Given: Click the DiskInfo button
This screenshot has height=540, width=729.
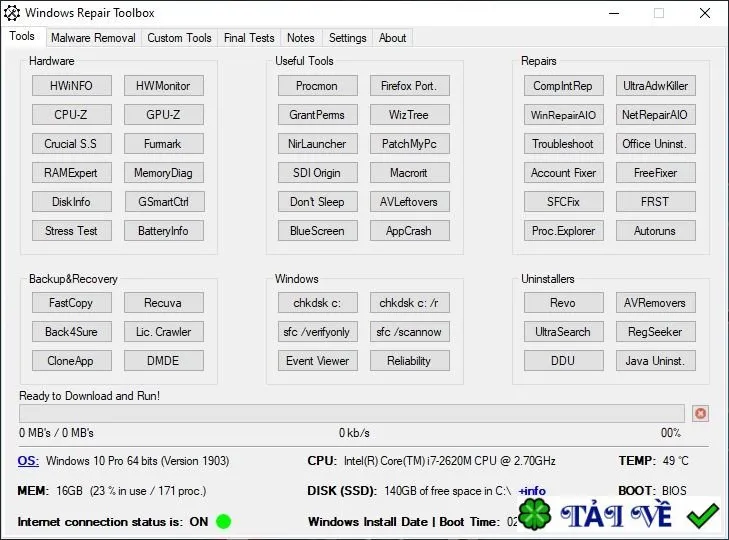Looking at the screenshot, I should (x=72, y=201).
